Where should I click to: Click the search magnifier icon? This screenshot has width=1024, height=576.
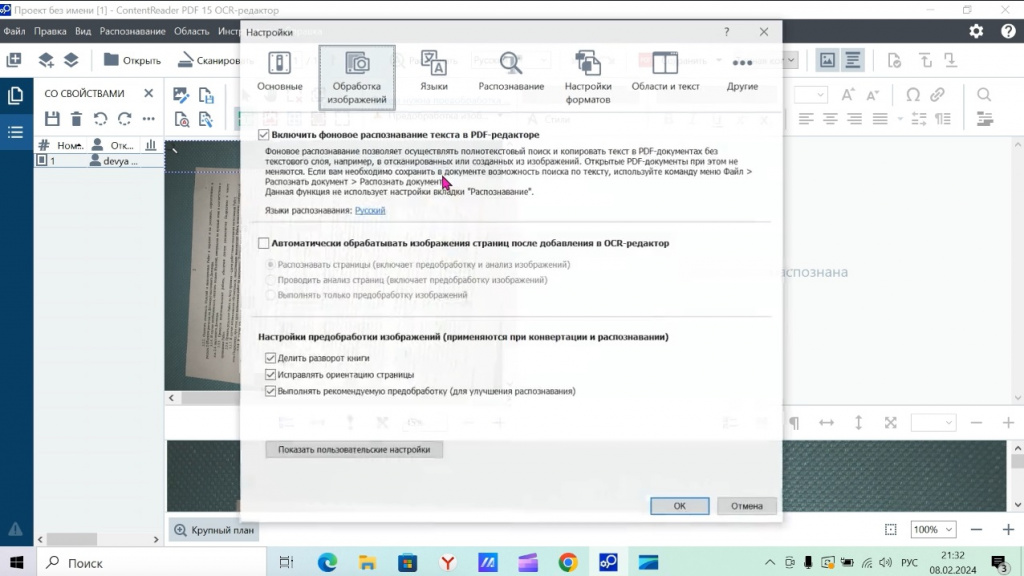[x=984, y=95]
